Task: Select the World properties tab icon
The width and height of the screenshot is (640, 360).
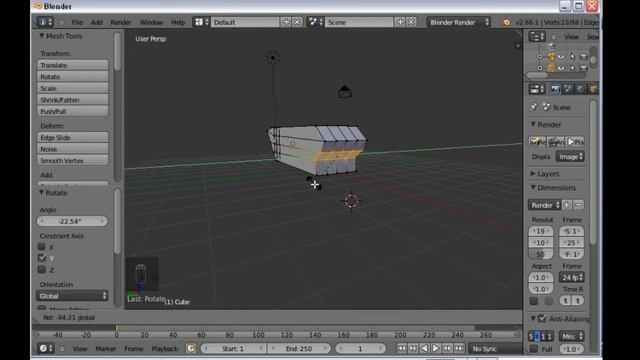Action: [580, 89]
